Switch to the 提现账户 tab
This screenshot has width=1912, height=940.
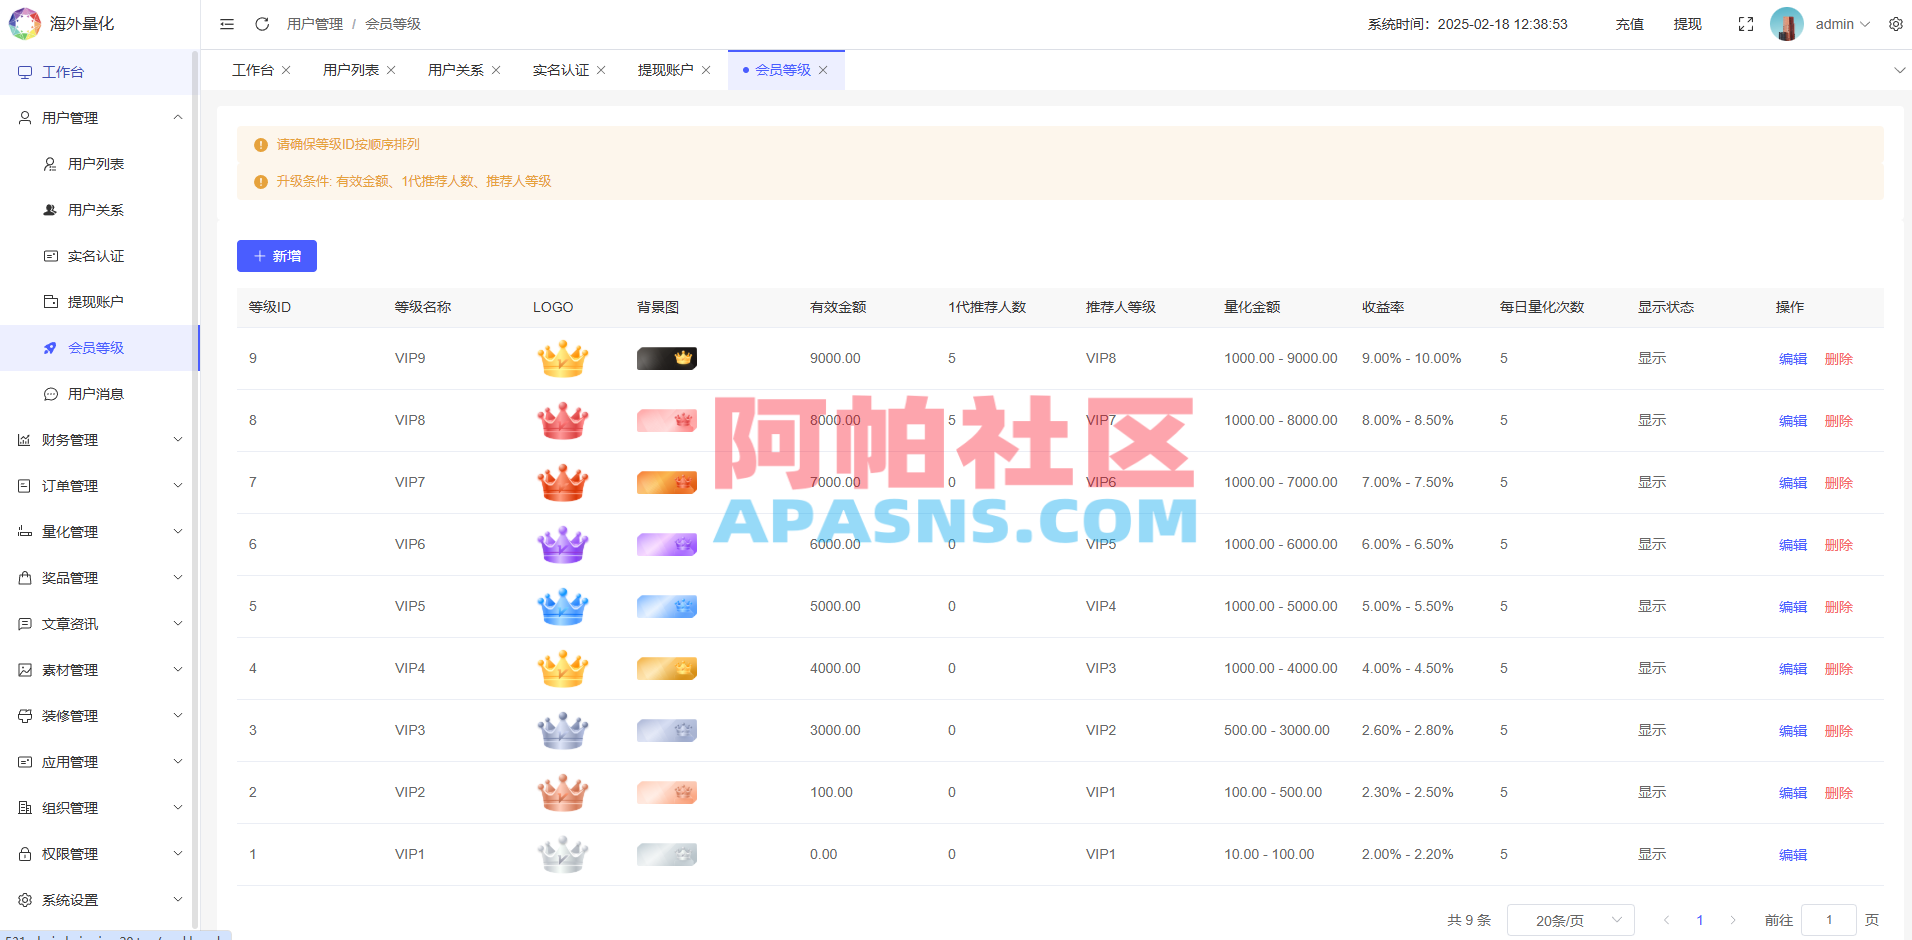coord(665,69)
